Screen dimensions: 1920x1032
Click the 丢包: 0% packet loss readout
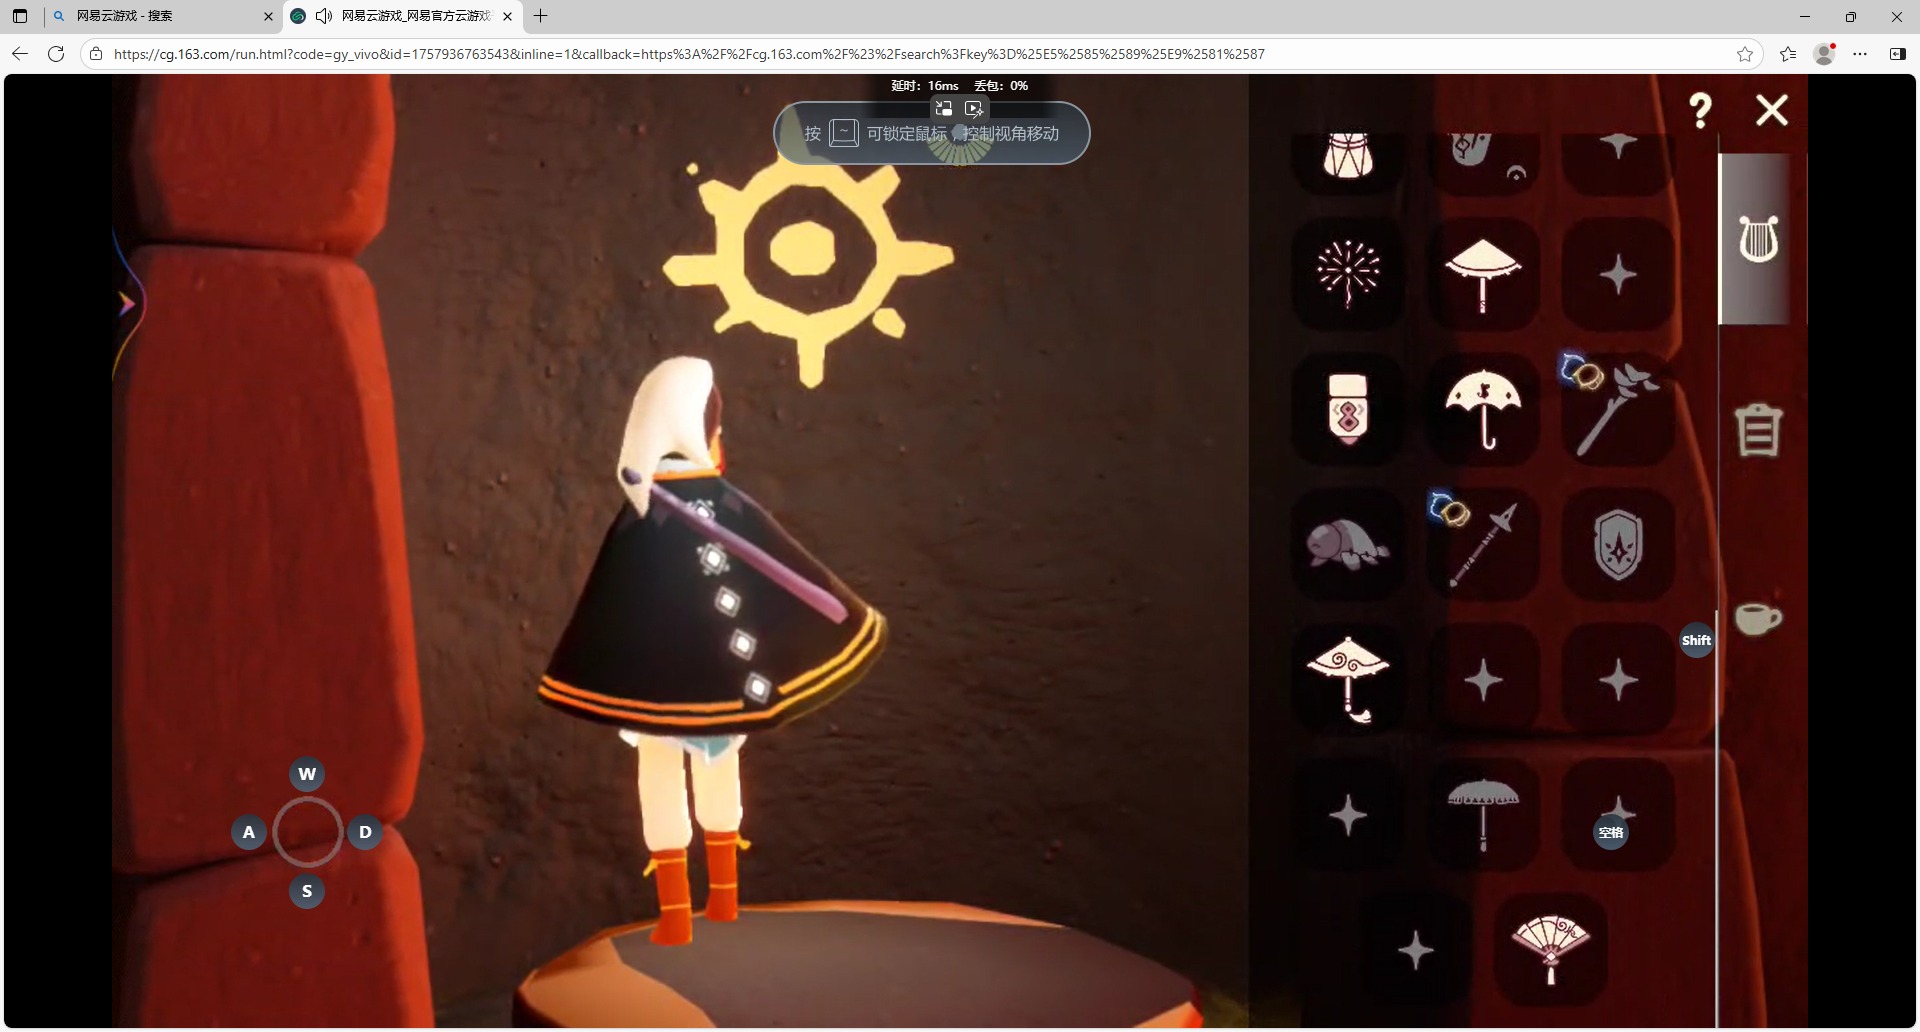1001,86
